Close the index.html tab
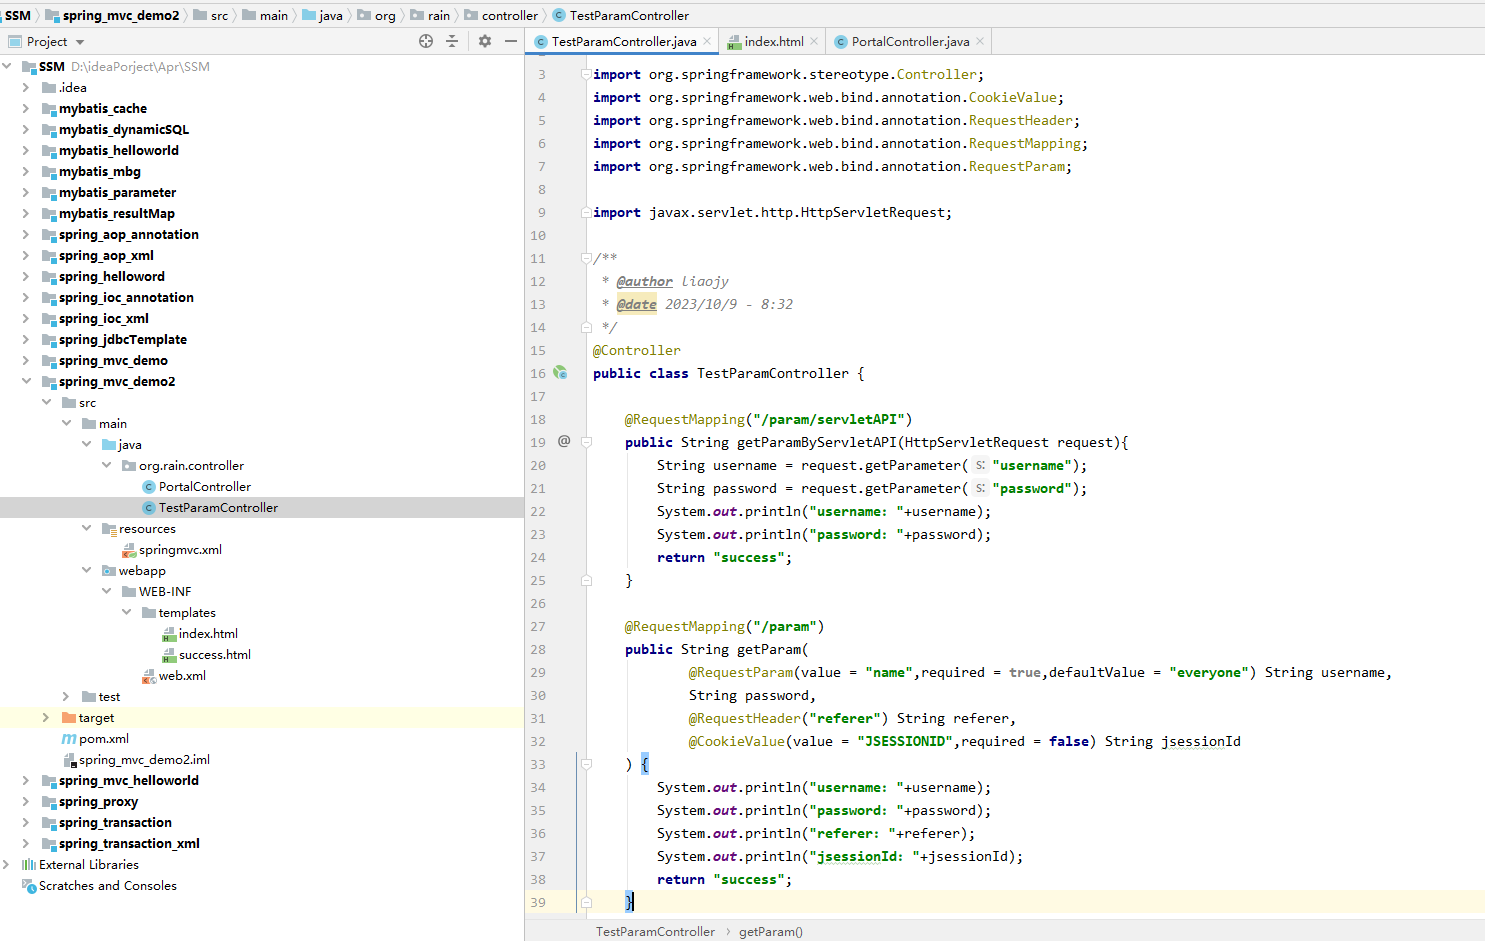The height and width of the screenshot is (941, 1485). point(814,41)
